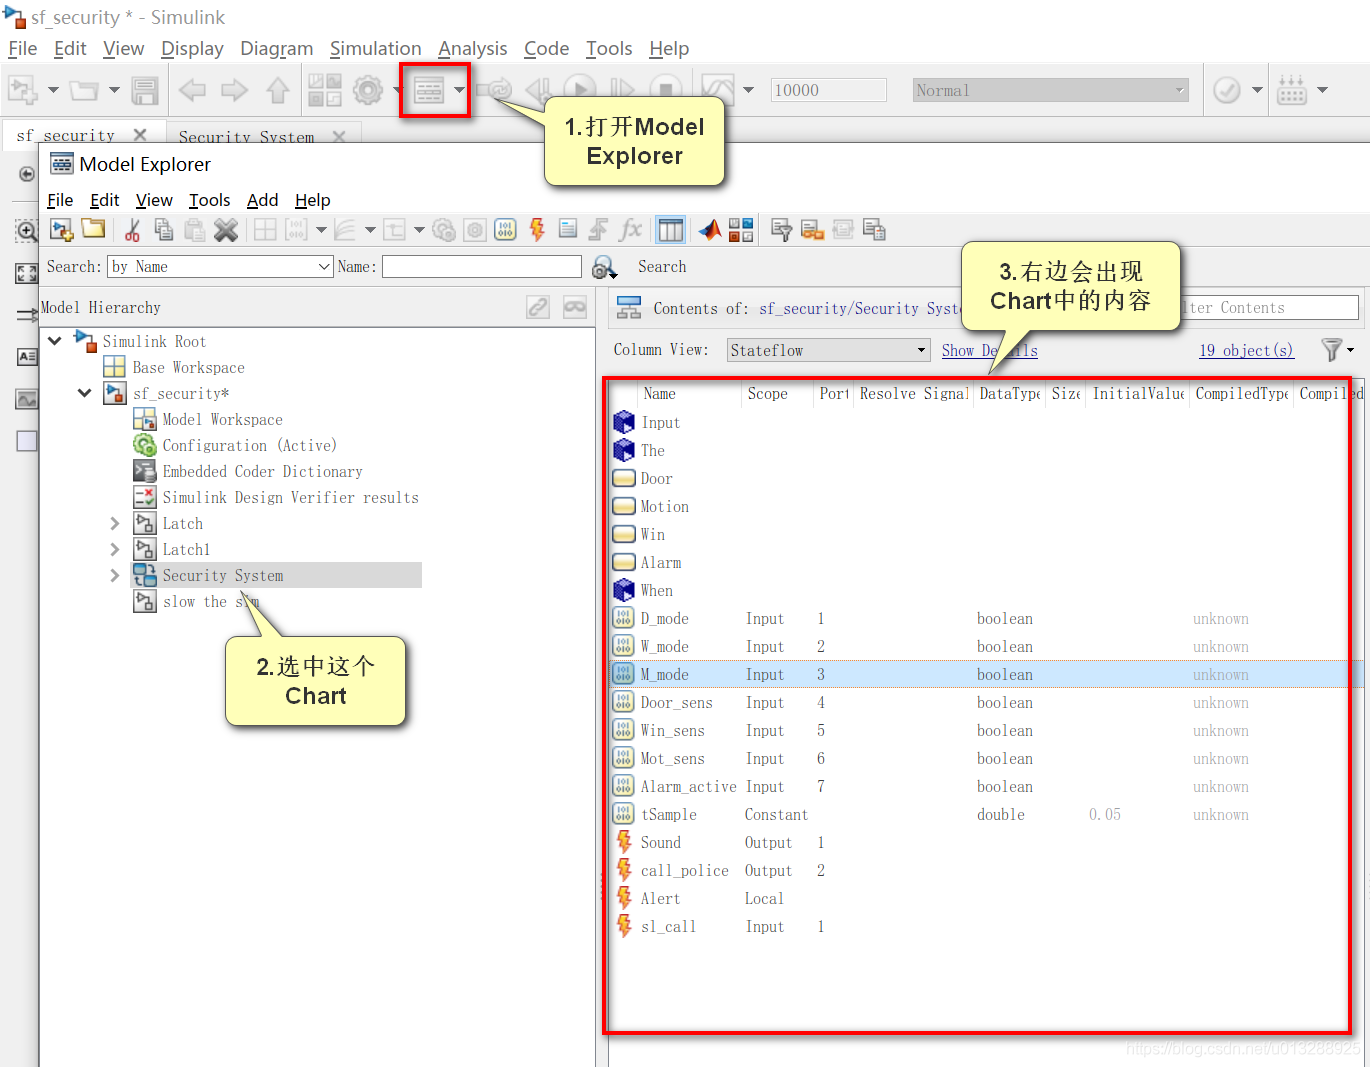Click the search binoculars icon

(x=604, y=267)
